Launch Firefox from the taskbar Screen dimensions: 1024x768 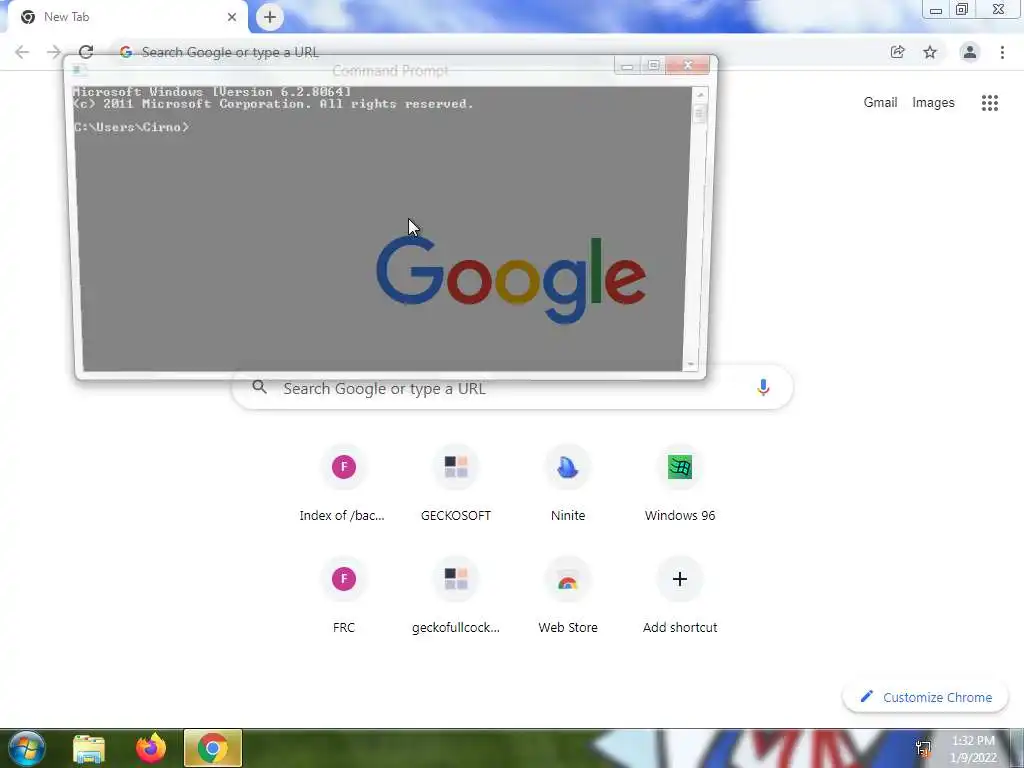tap(151, 748)
